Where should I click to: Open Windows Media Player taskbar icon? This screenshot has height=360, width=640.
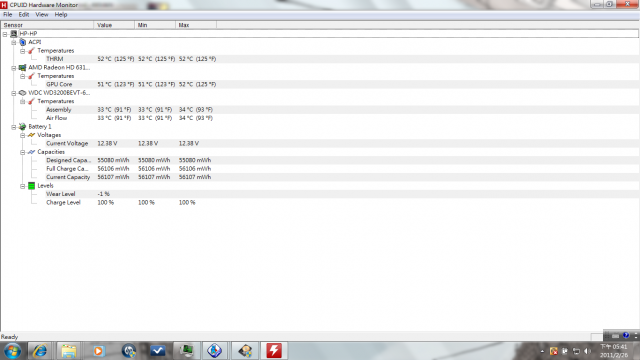(x=98, y=351)
